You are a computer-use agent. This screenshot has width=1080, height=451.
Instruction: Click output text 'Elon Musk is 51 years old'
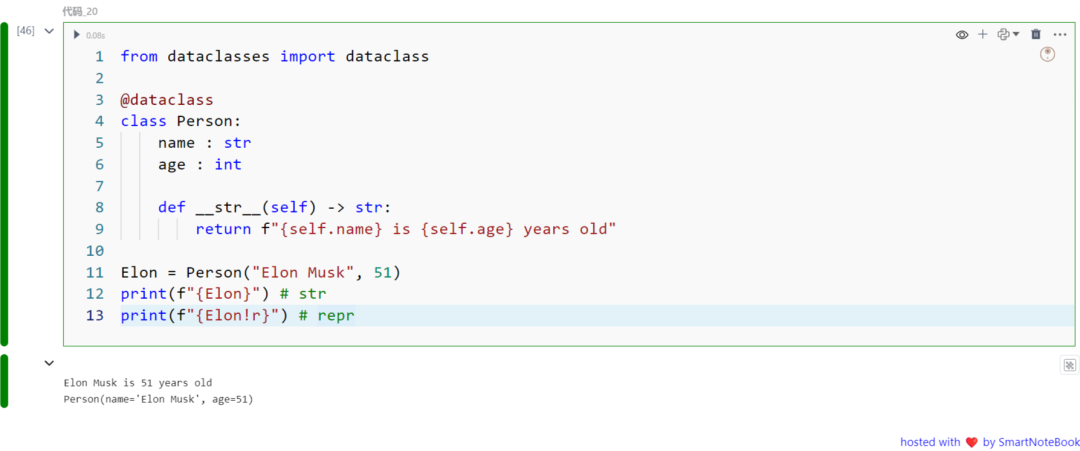pyautogui.click(x=138, y=383)
